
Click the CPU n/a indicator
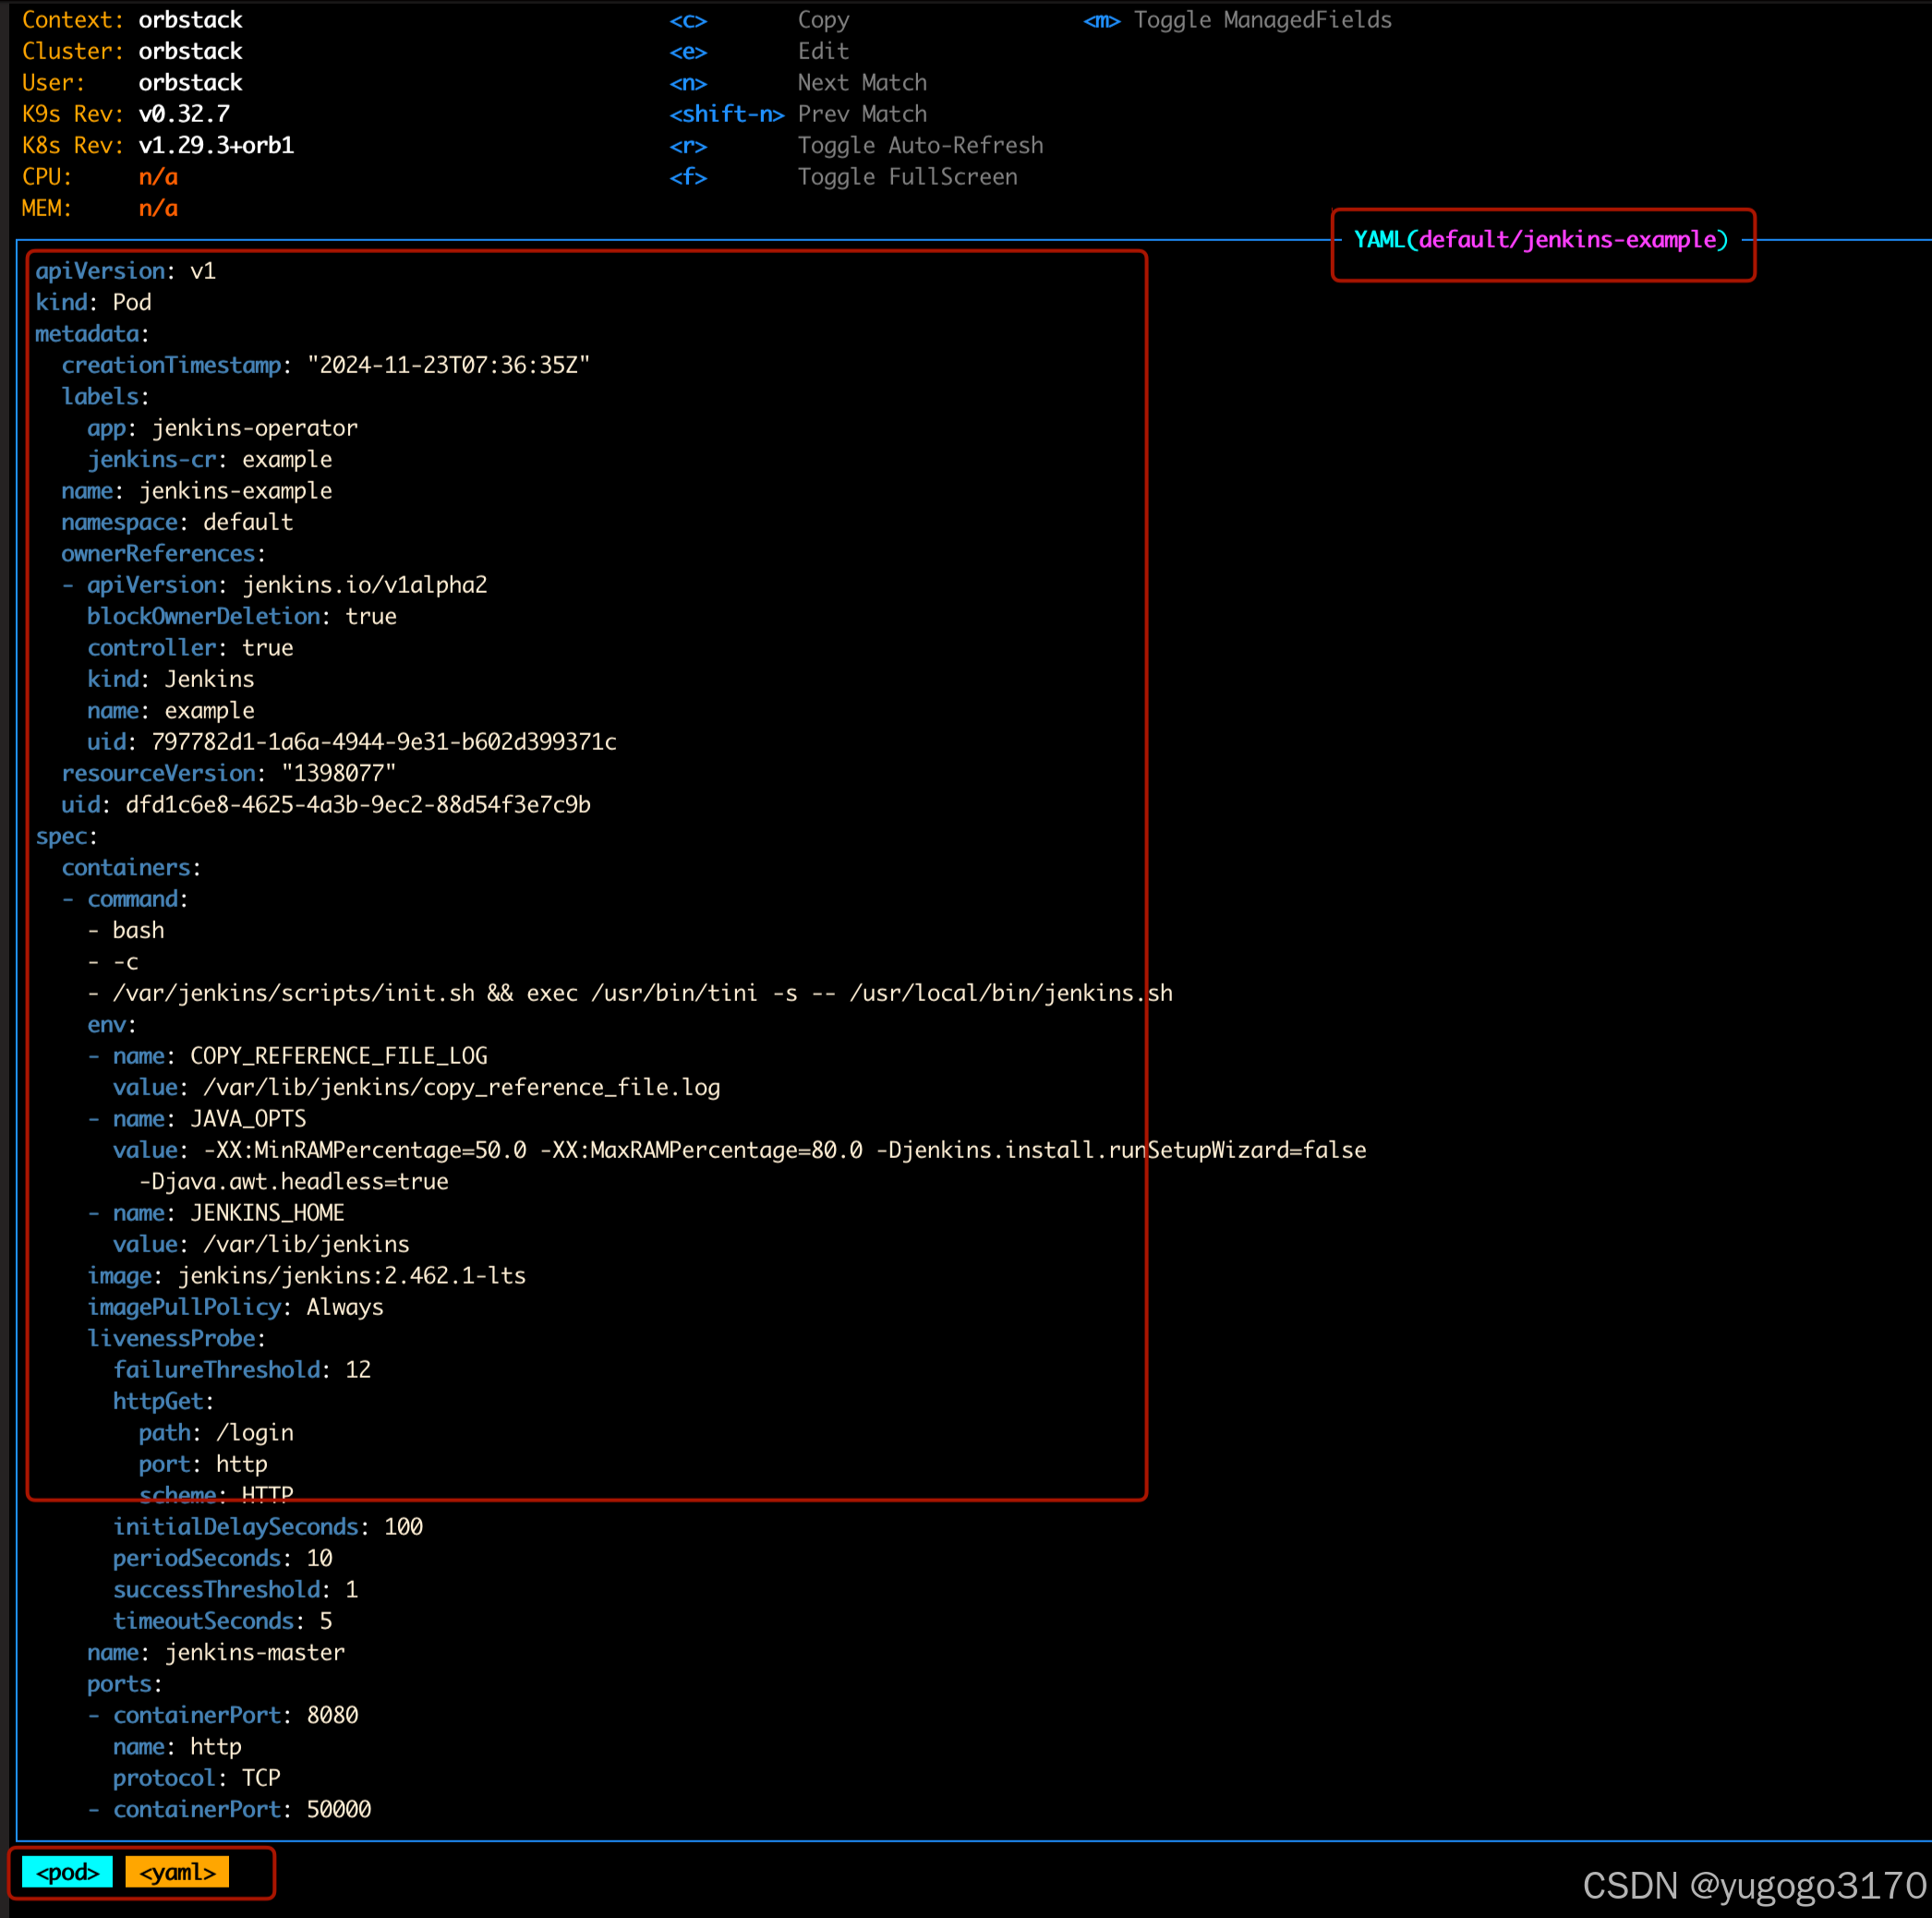158,177
